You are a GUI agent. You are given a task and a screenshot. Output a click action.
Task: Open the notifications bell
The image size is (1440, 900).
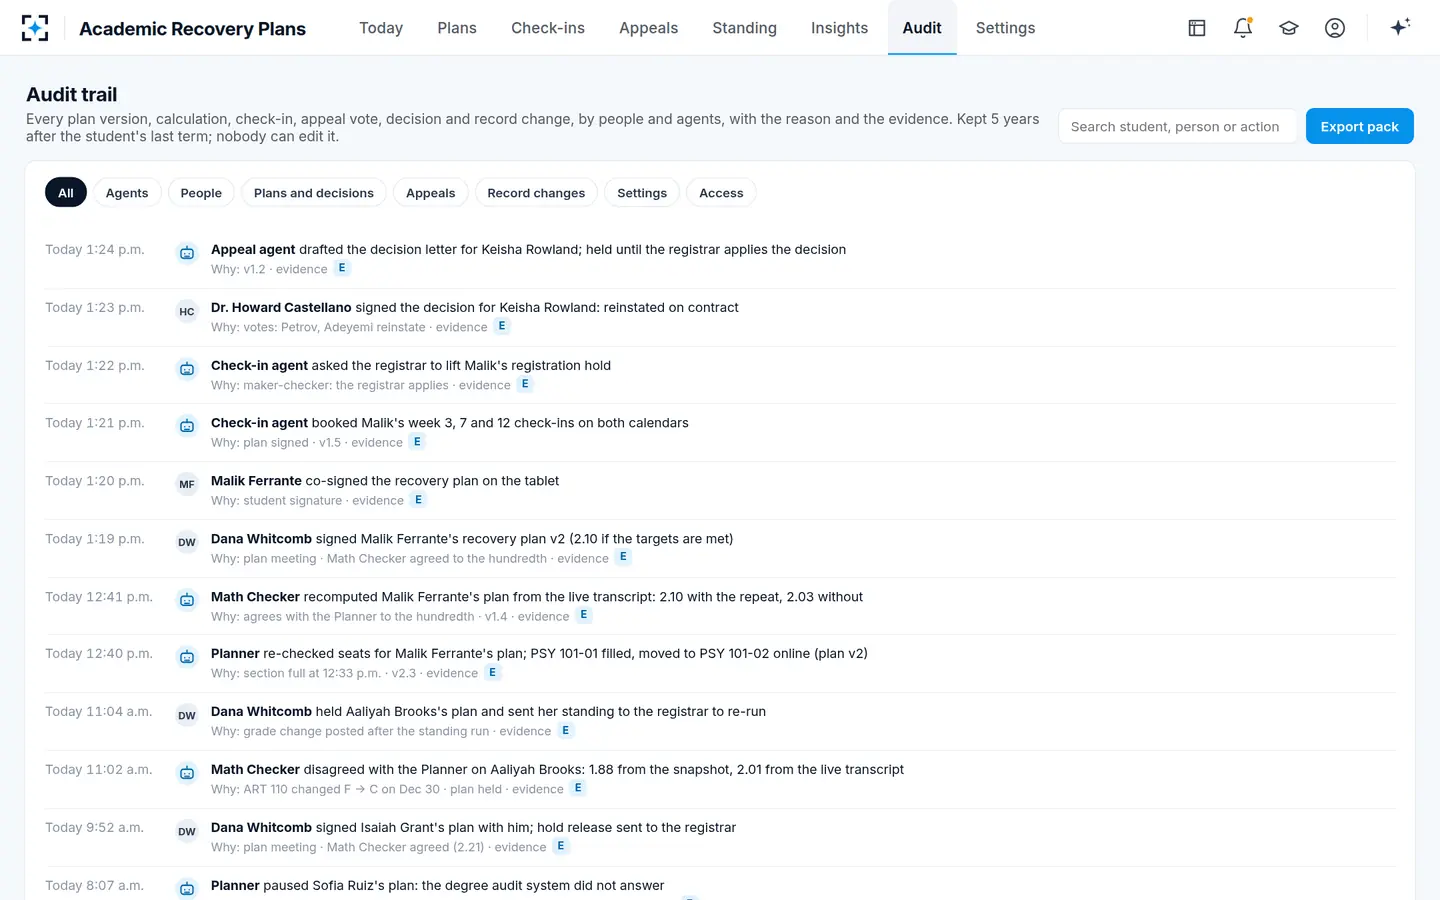pyautogui.click(x=1243, y=28)
